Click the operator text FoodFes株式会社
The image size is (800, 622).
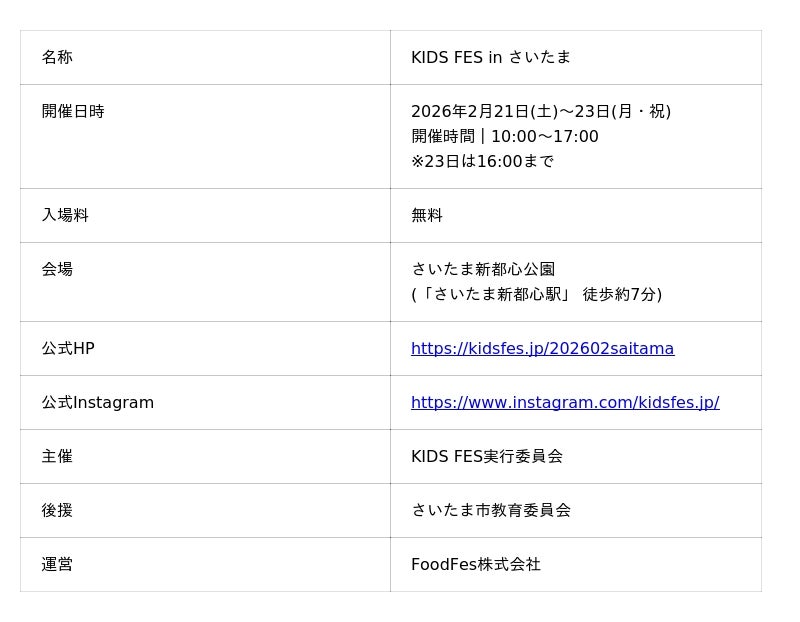click(476, 565)
